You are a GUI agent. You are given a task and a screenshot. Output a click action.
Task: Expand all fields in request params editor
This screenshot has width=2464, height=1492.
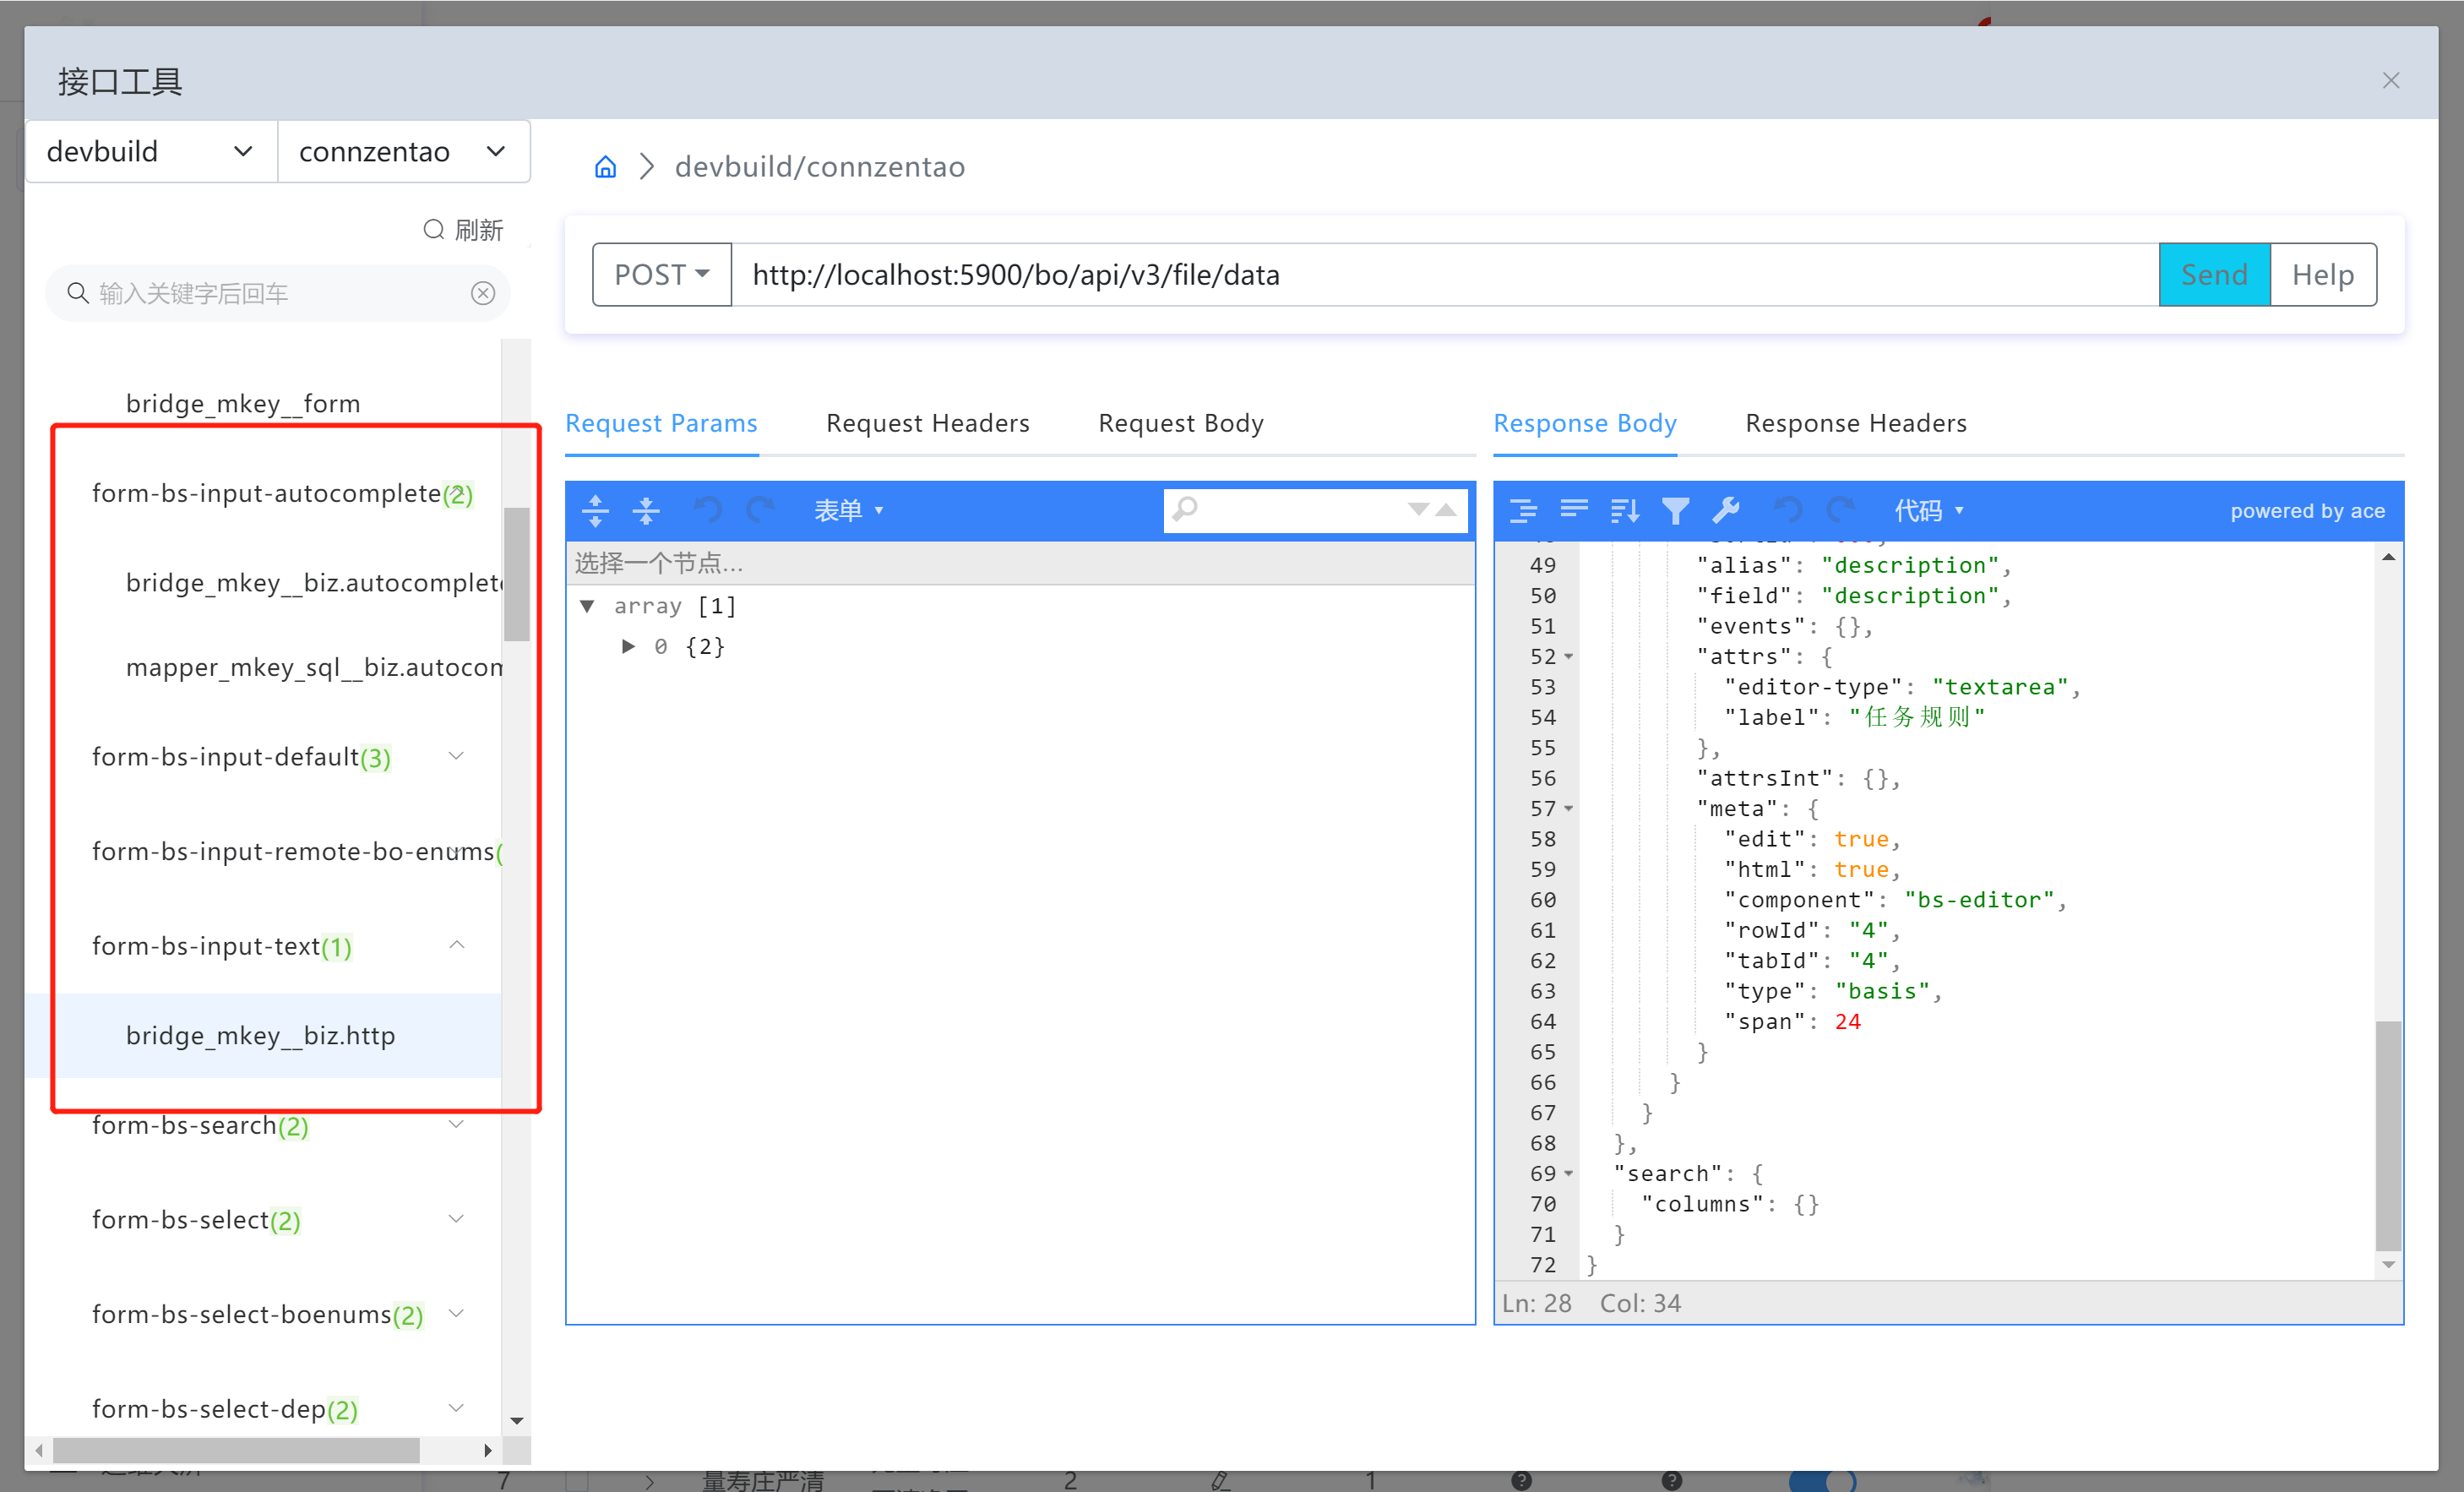pyautogui.click(x=595, y=510)
